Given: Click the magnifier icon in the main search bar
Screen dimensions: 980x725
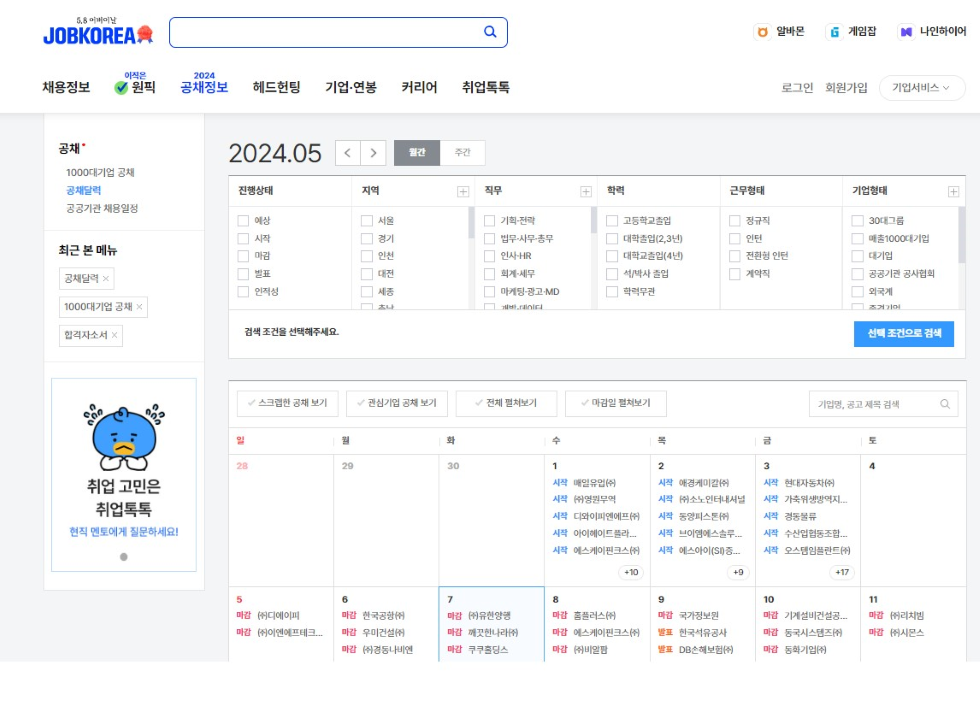Looking at the screenshot, I should coord(489,31).
